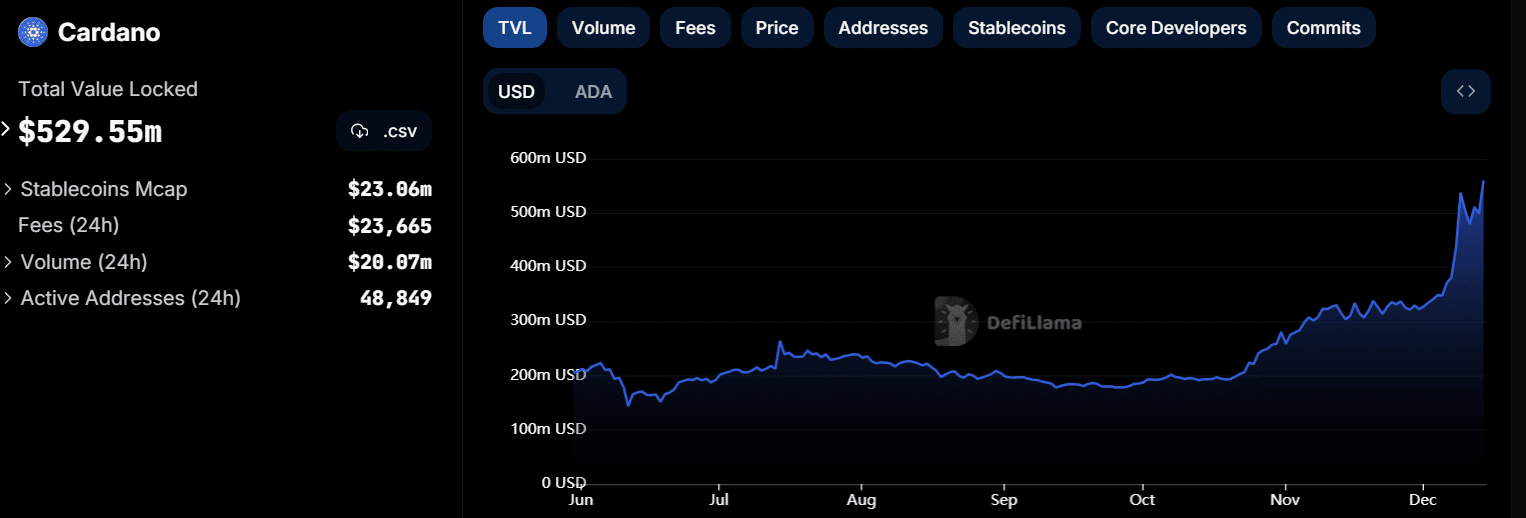This screenshot has height=518, width=1526.
Task: Click the Nov label on time axis
Action: pos(1285,500)
